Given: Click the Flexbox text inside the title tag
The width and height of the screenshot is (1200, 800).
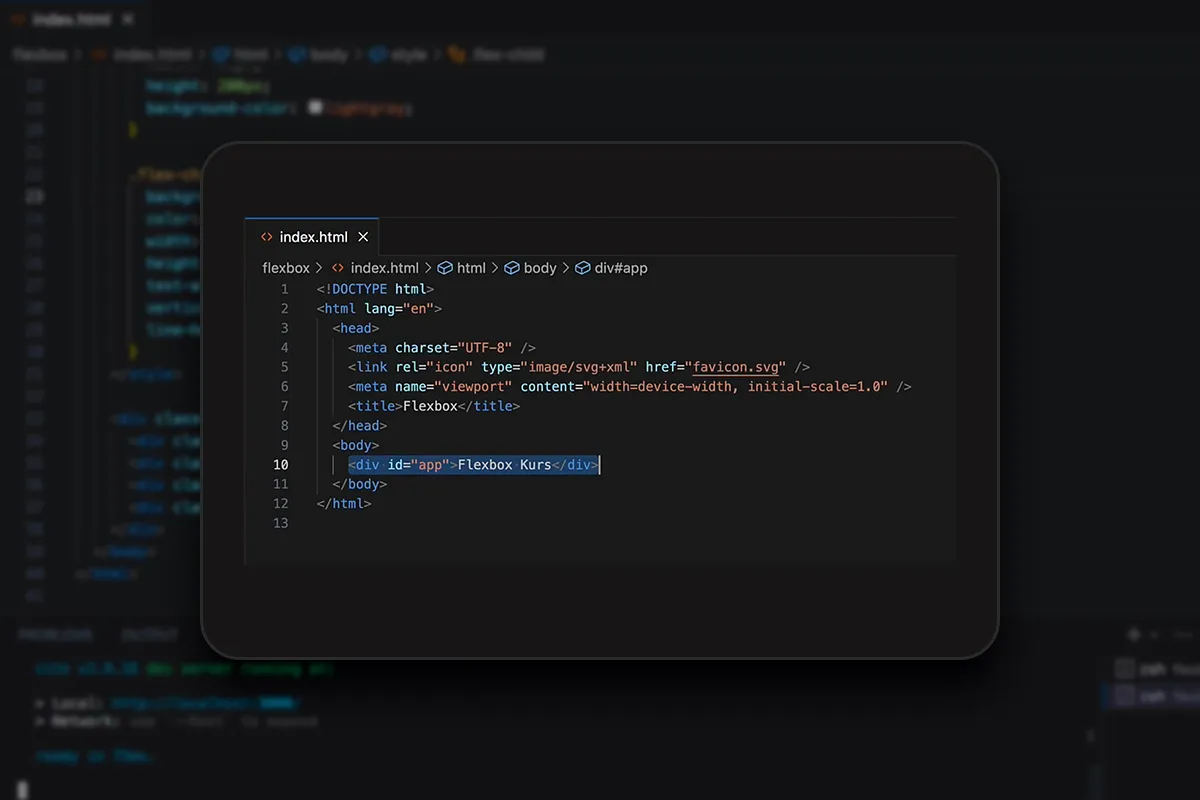Looking at the screenshot, I should point(430,406).
